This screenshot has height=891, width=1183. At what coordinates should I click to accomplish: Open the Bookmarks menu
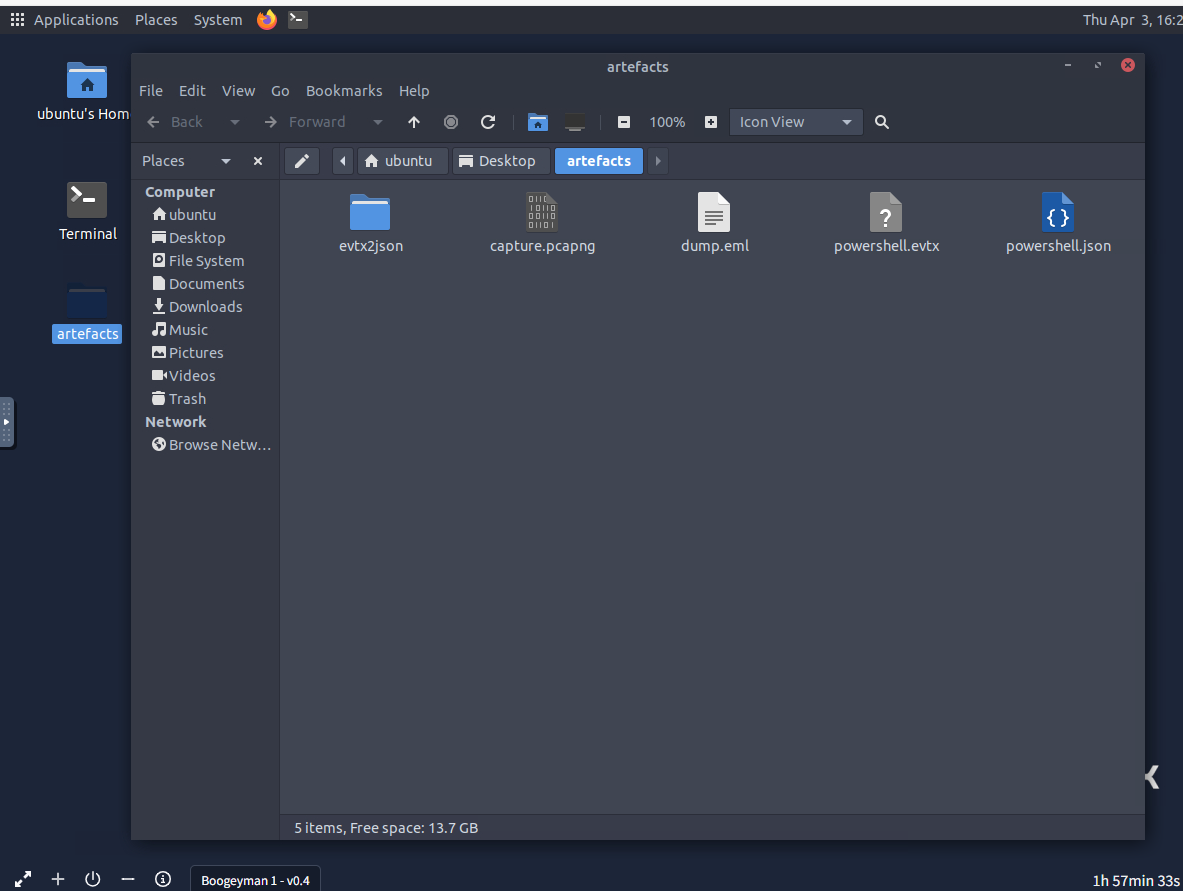pos(344,91)
